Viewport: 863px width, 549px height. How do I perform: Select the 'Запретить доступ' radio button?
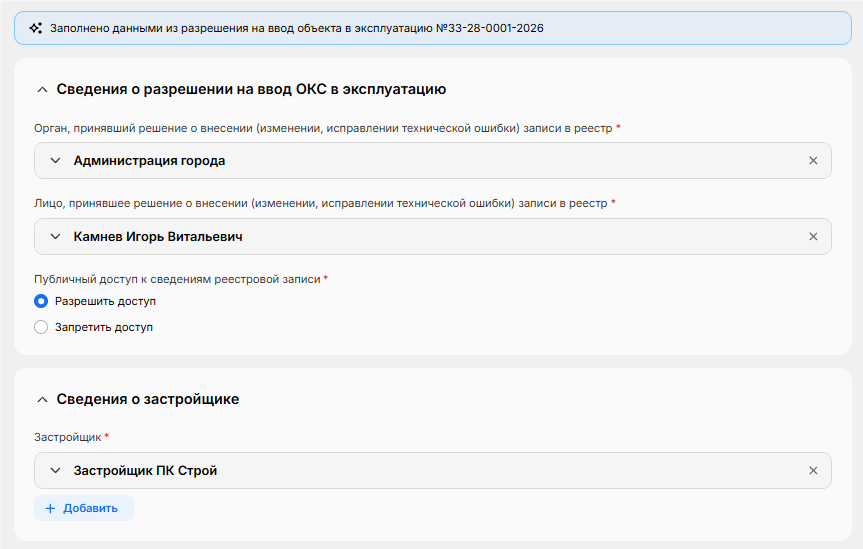point(41,327)
